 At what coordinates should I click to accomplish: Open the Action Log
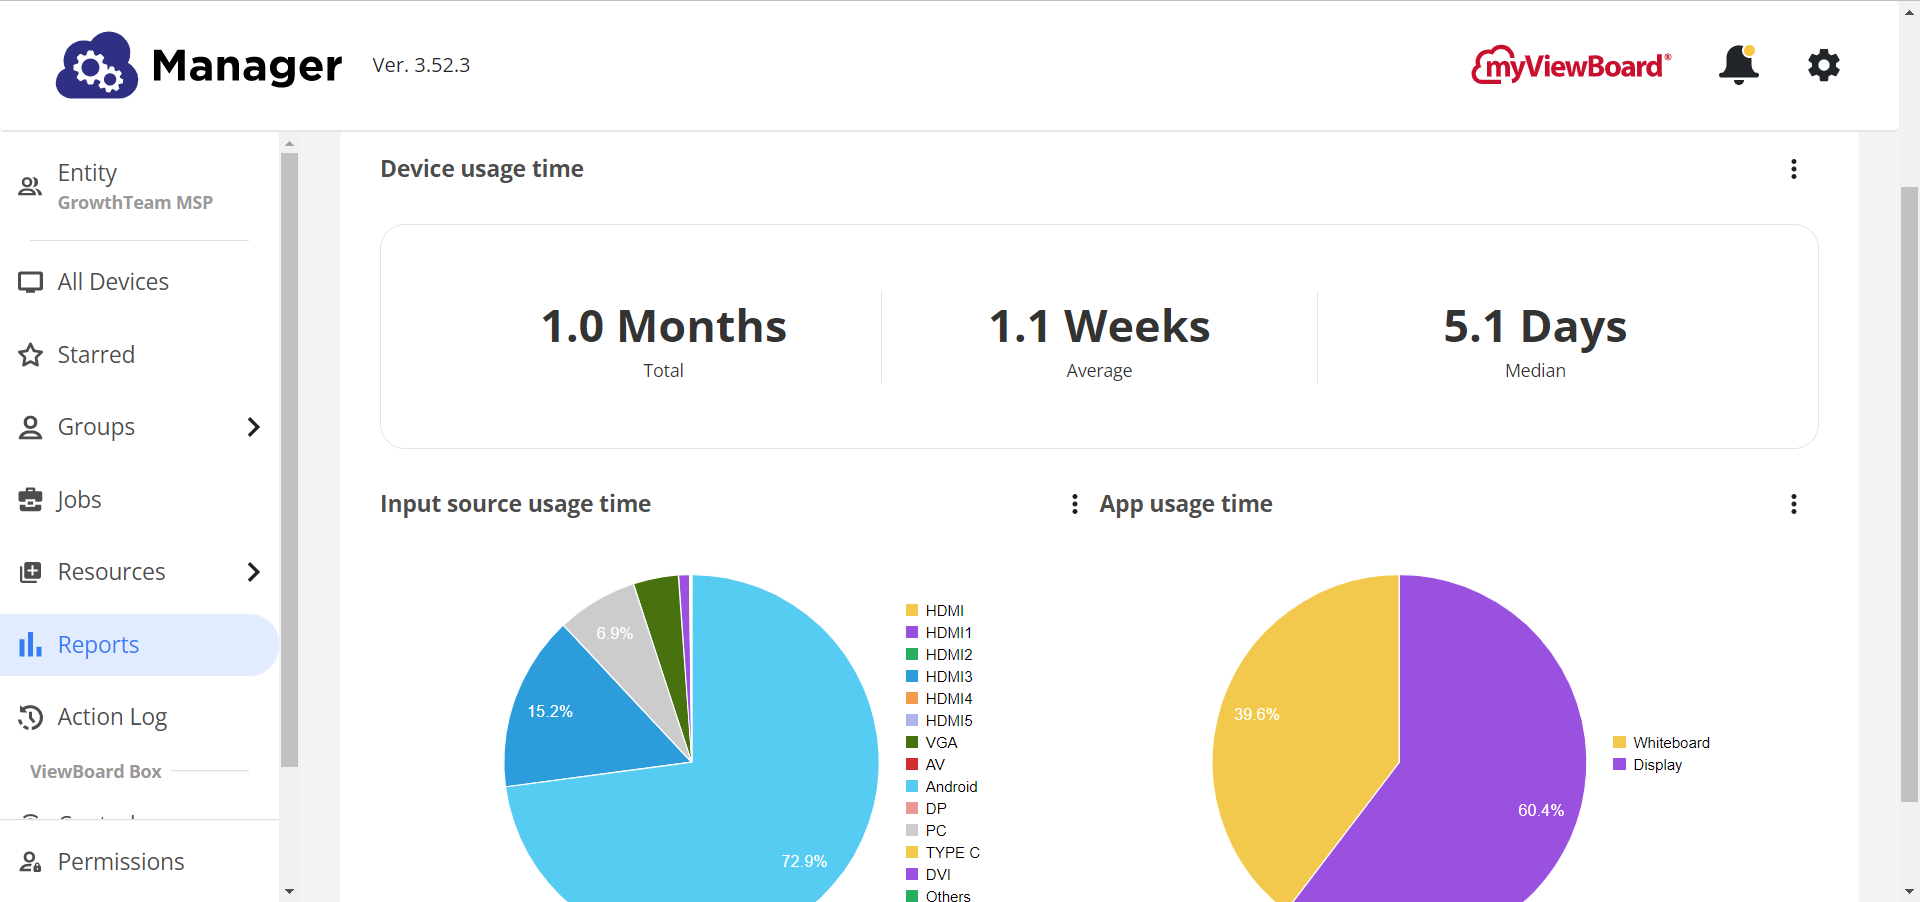coord(139,717)
